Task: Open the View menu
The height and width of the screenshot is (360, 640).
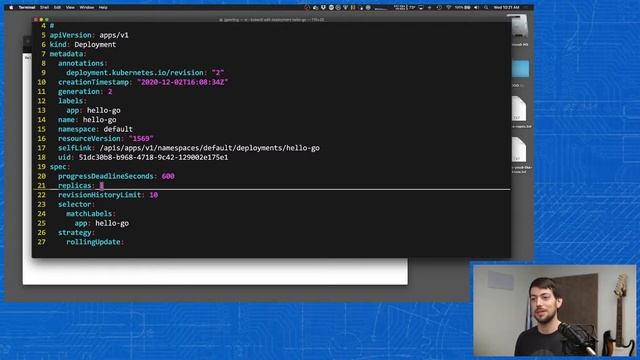Action: 70,7
